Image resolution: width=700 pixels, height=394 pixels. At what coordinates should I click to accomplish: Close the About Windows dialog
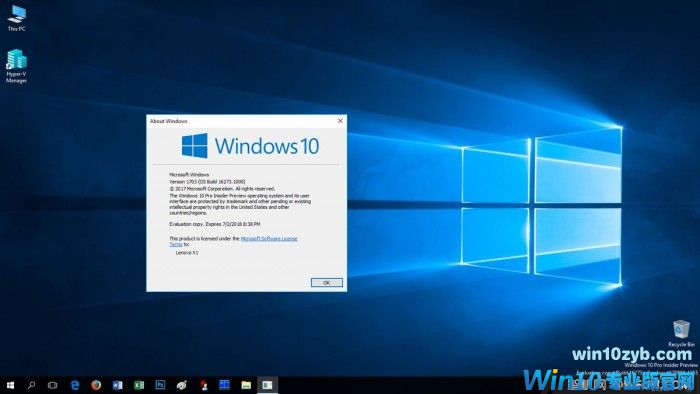(340, 121)
